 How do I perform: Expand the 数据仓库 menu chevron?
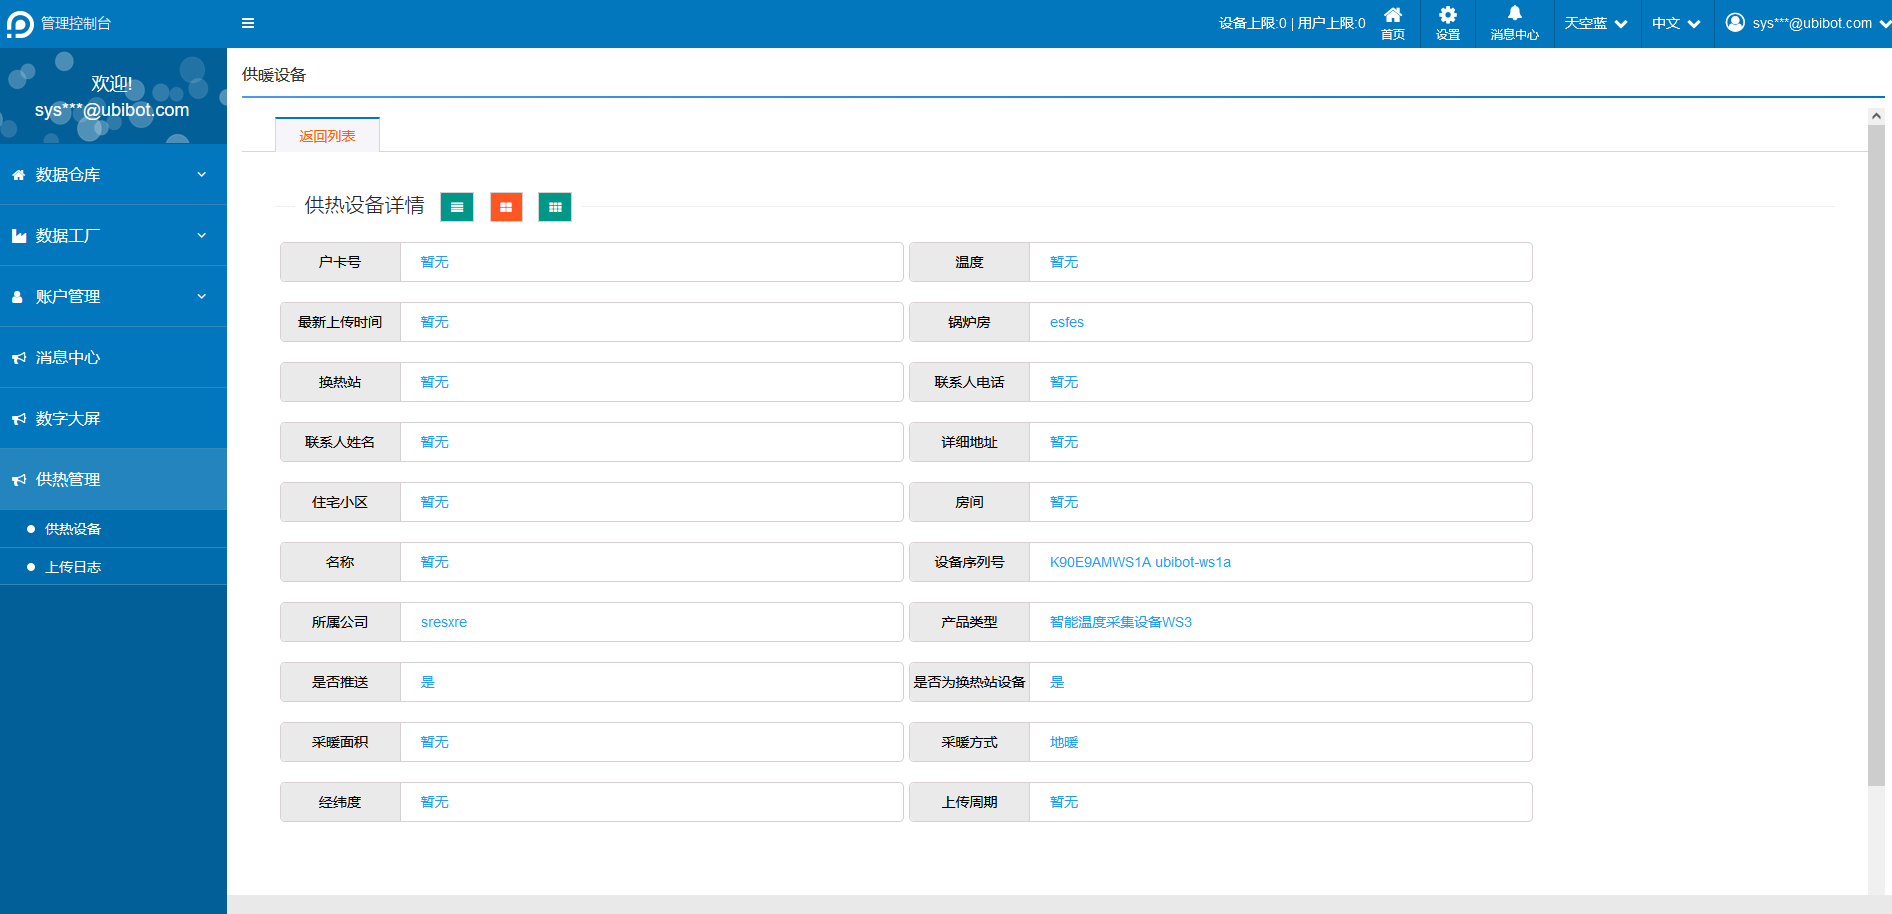click(201, 174)
